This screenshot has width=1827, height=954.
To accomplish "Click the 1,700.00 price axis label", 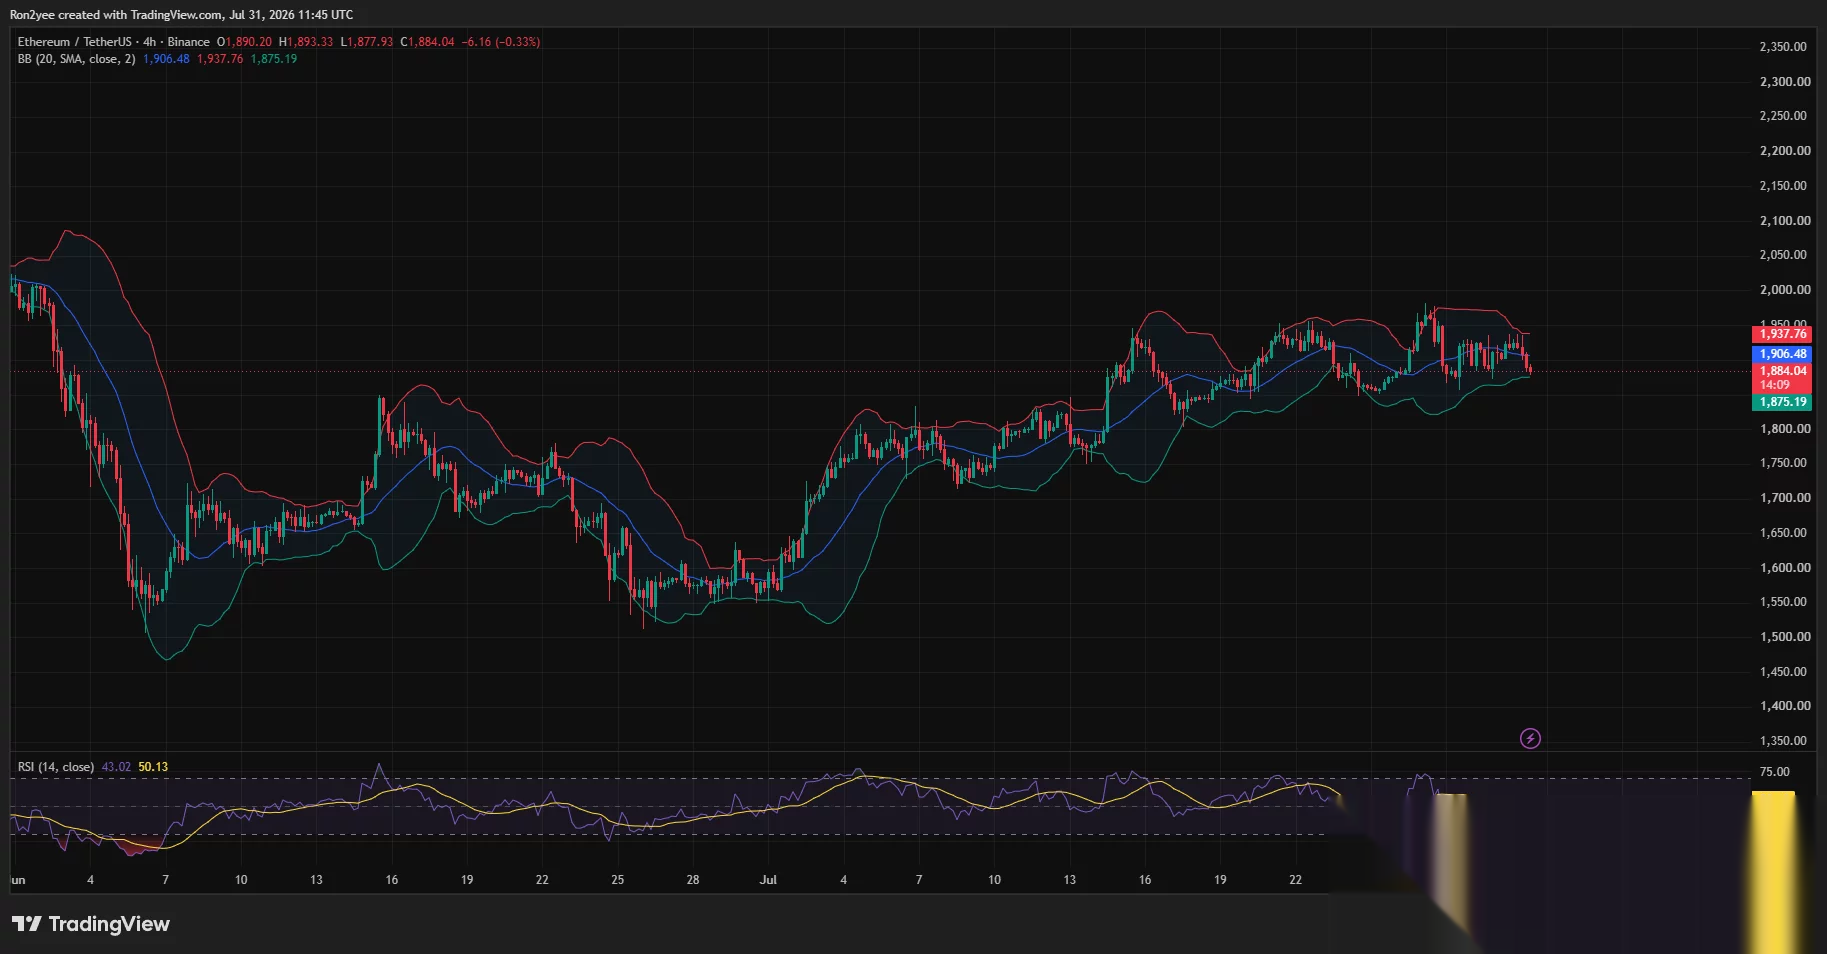I will (1785, 498).
